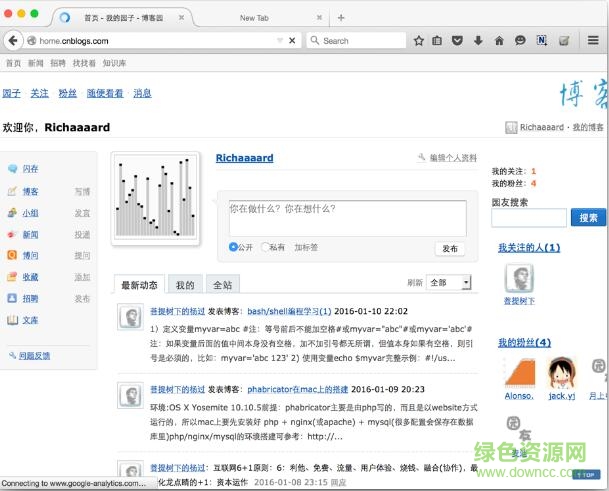Open the URL bar history dropdown arrow
Screen dimensions: 609x491
(x=277, y=41)
